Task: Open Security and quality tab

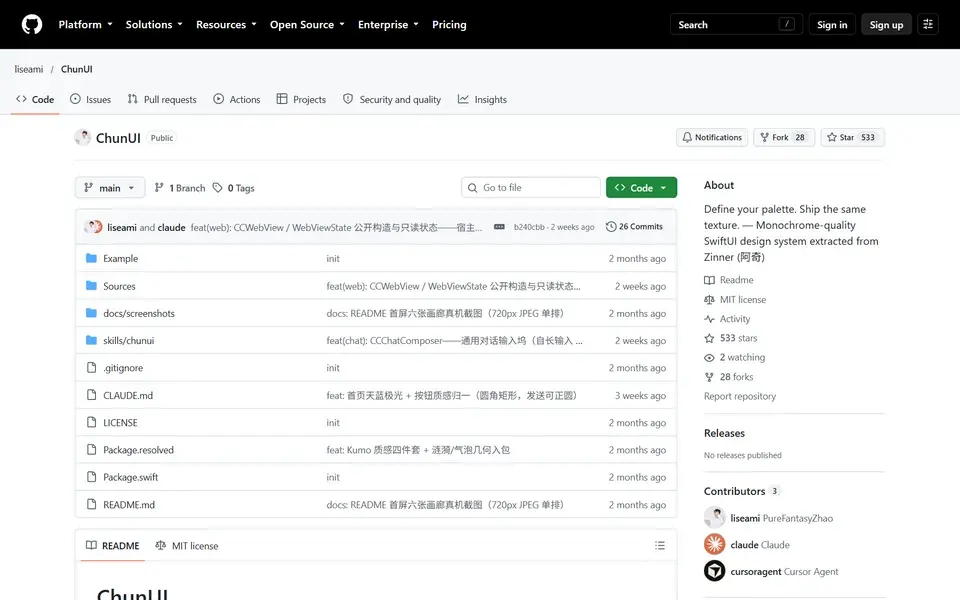Action: tap(392, 99)
